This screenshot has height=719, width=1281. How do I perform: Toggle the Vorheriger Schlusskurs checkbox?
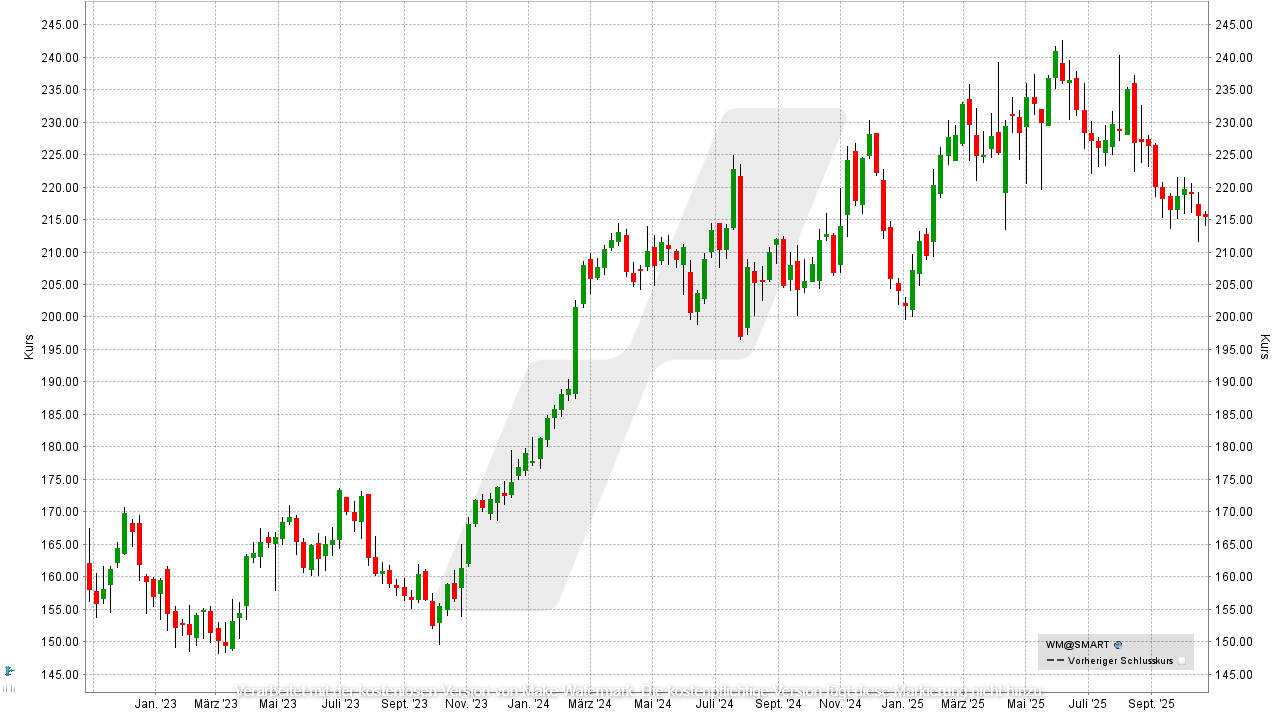pos(1181,661)
